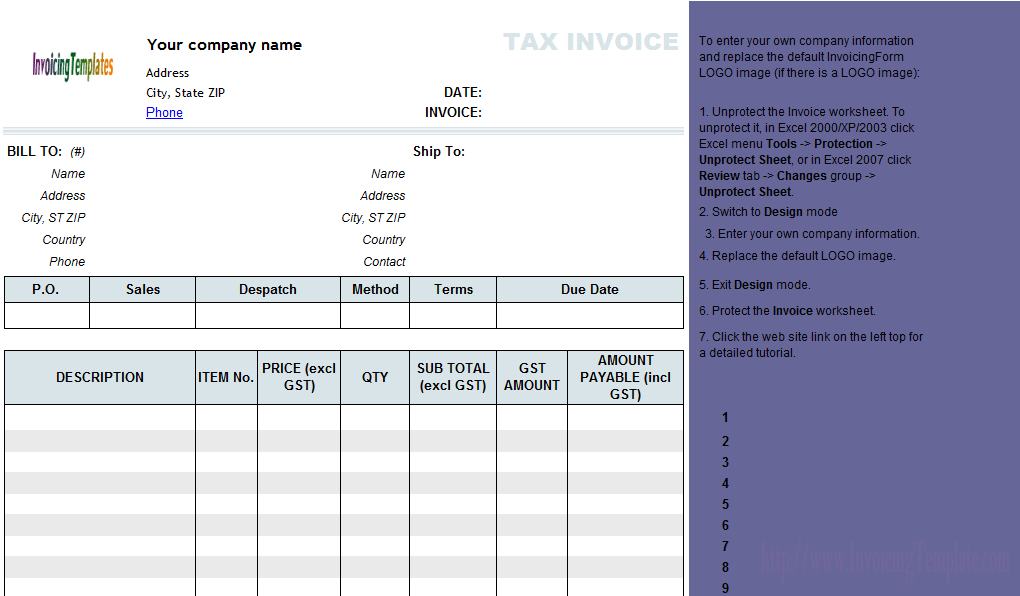Click the Country label under BILL TO
The image size is (1020, 596).
[x=64, y=240]
